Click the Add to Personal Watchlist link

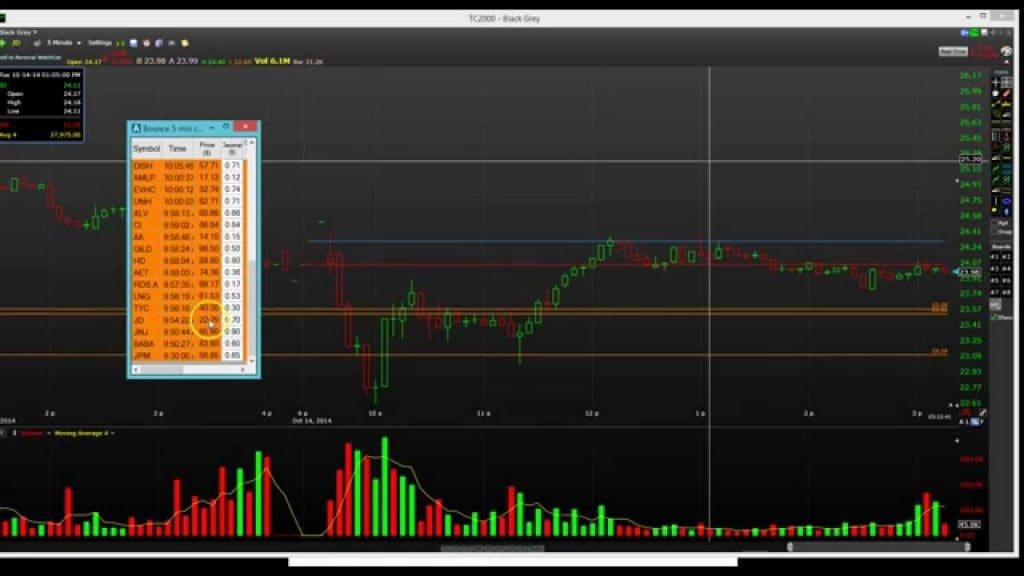tap(31, 58)
